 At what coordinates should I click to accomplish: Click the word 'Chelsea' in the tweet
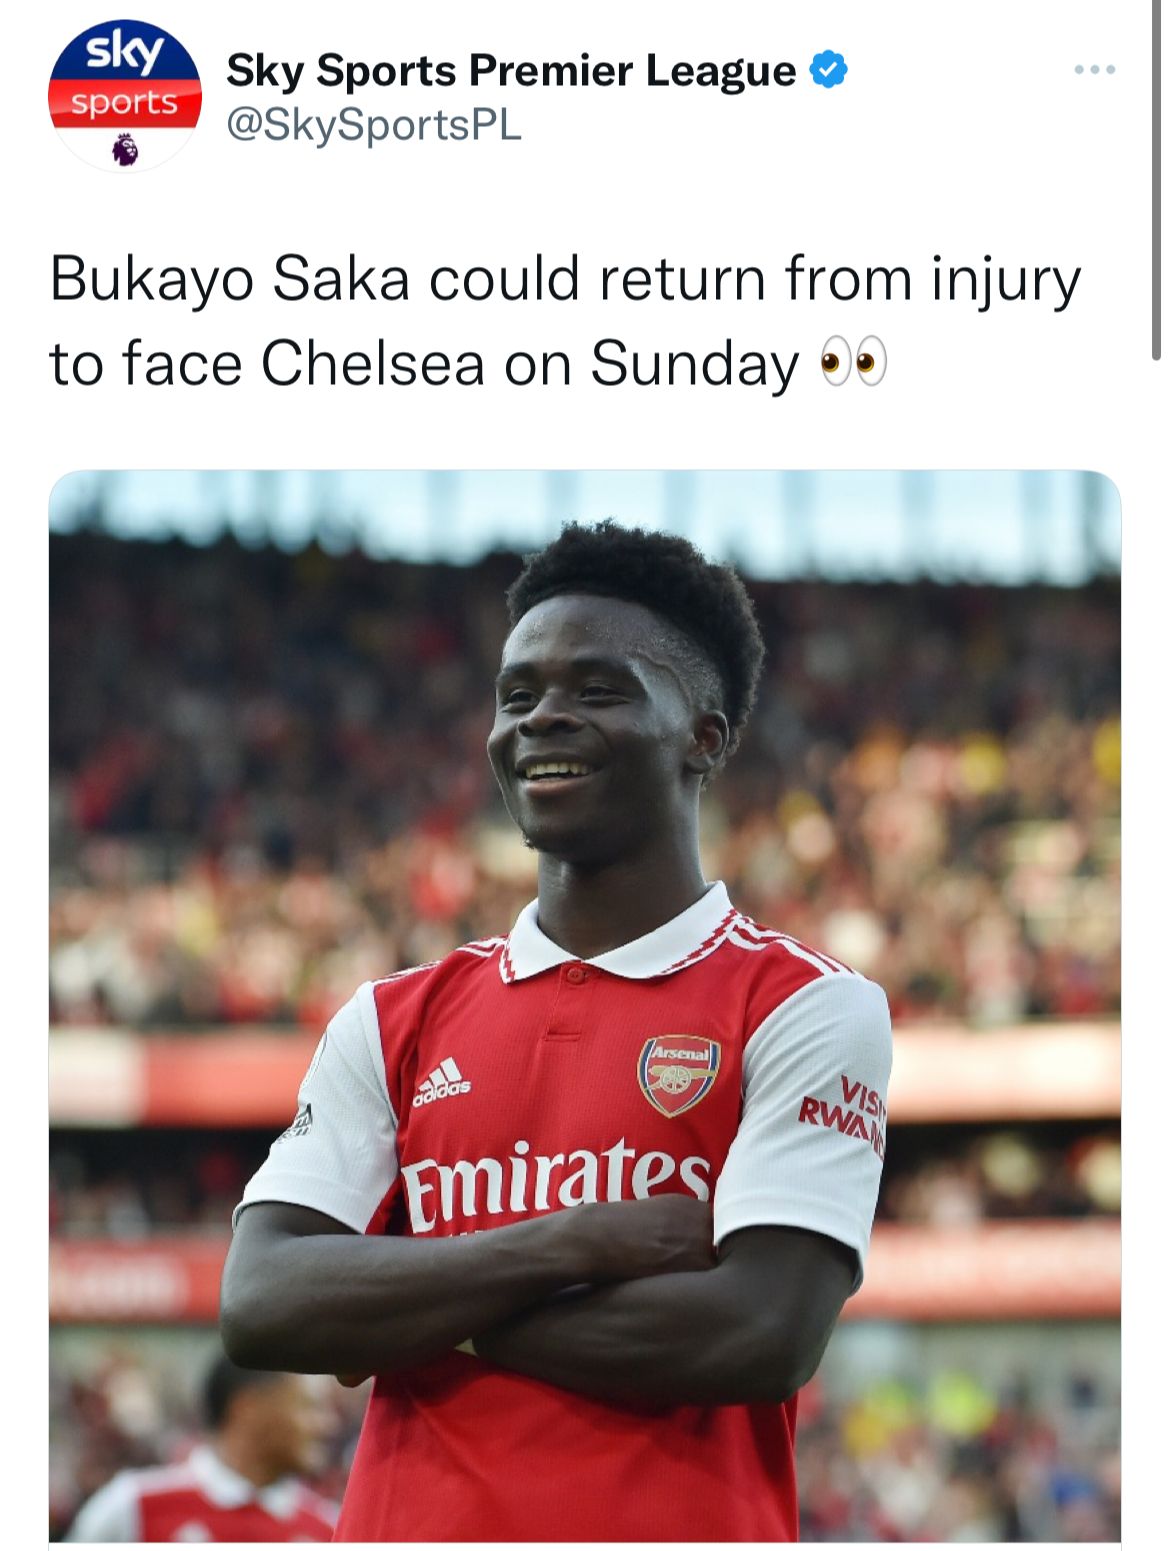point(373,363)
